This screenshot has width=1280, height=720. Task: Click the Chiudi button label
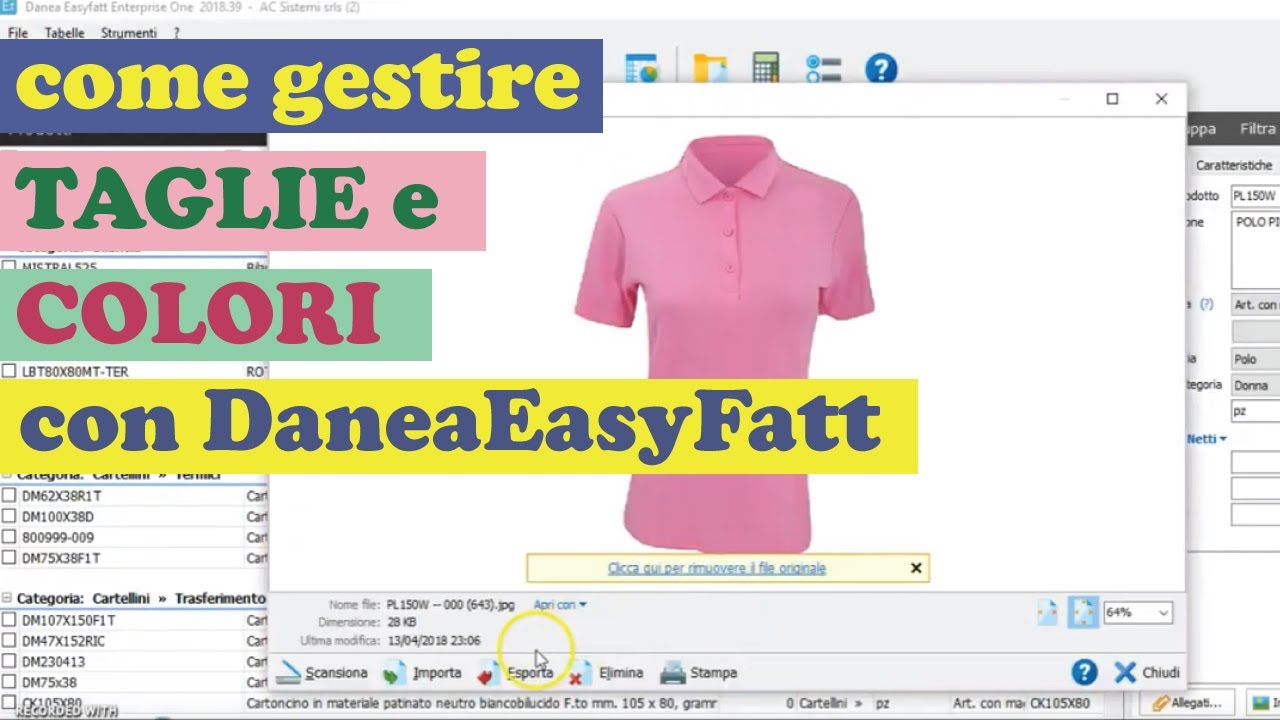point(1161,673)
